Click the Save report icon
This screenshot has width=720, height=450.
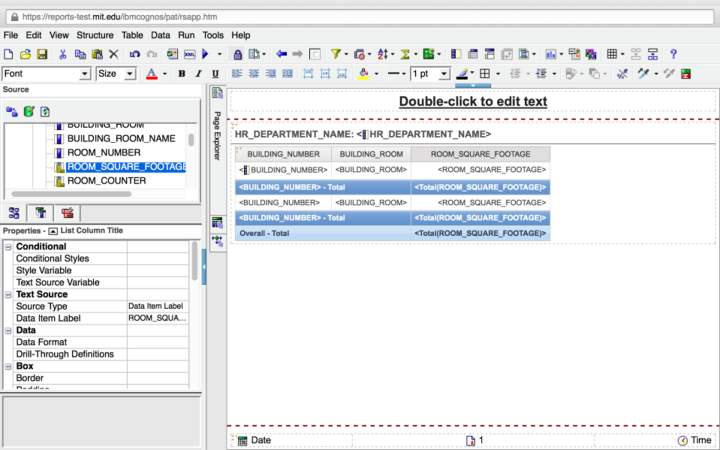[x=42, y=54]
